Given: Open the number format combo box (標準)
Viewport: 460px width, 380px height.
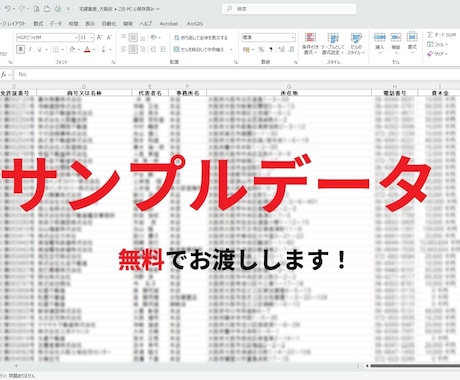Looking at the screenshot, I should [x=268, y=37].
